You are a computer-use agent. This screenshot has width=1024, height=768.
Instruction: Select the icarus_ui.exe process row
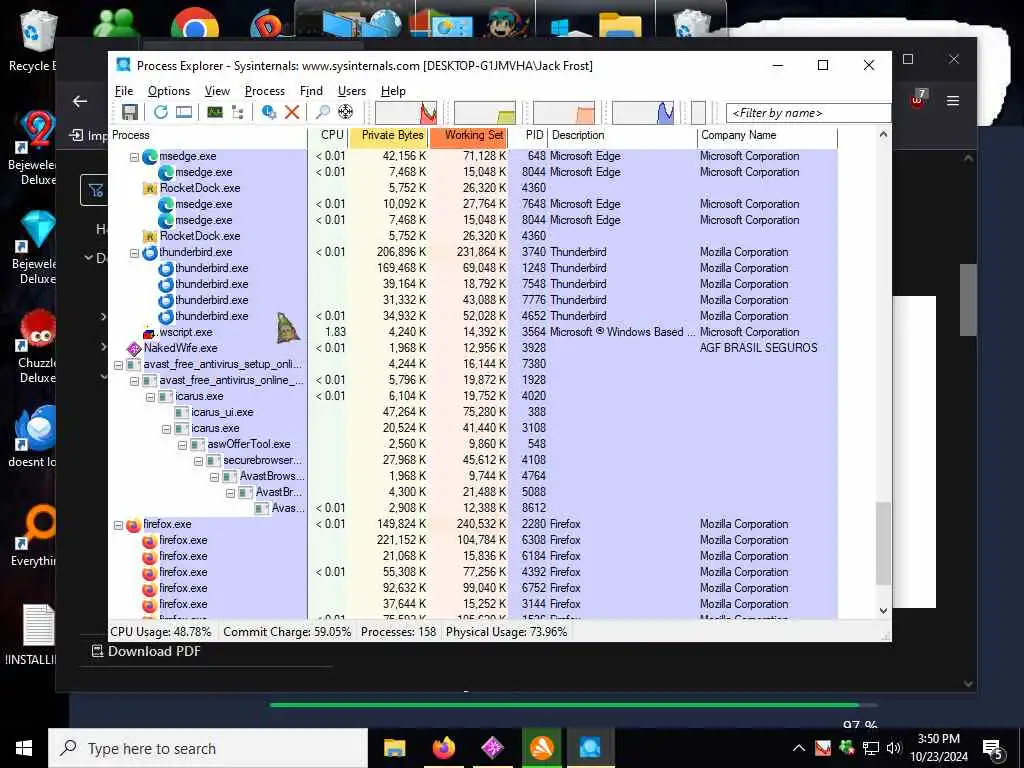click(x=472, y=413)
